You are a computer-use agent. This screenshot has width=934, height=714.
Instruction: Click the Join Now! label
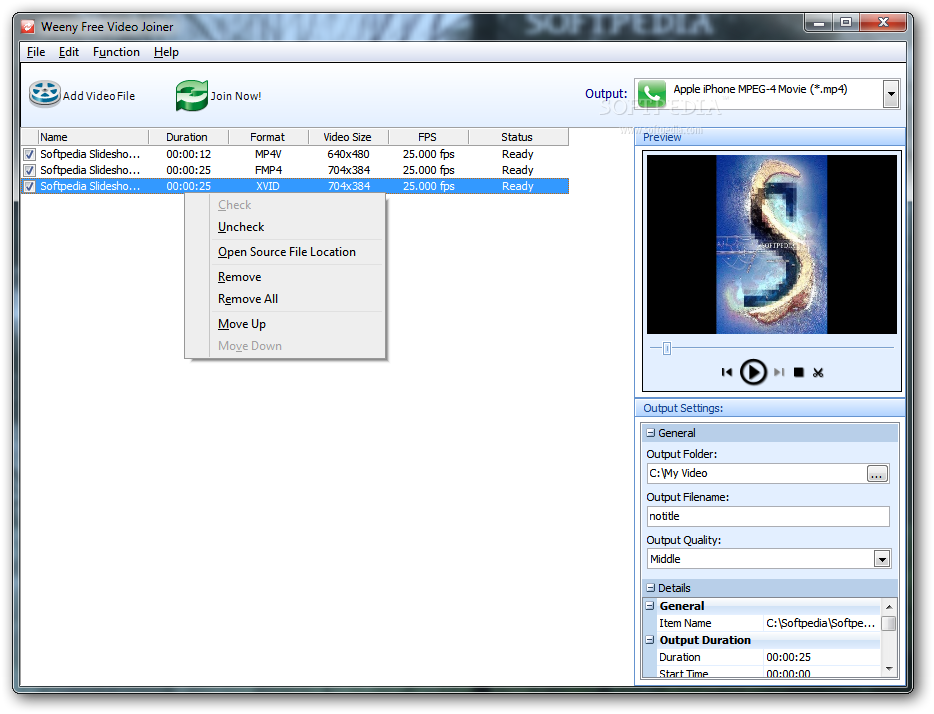click(x=236, y=96)
